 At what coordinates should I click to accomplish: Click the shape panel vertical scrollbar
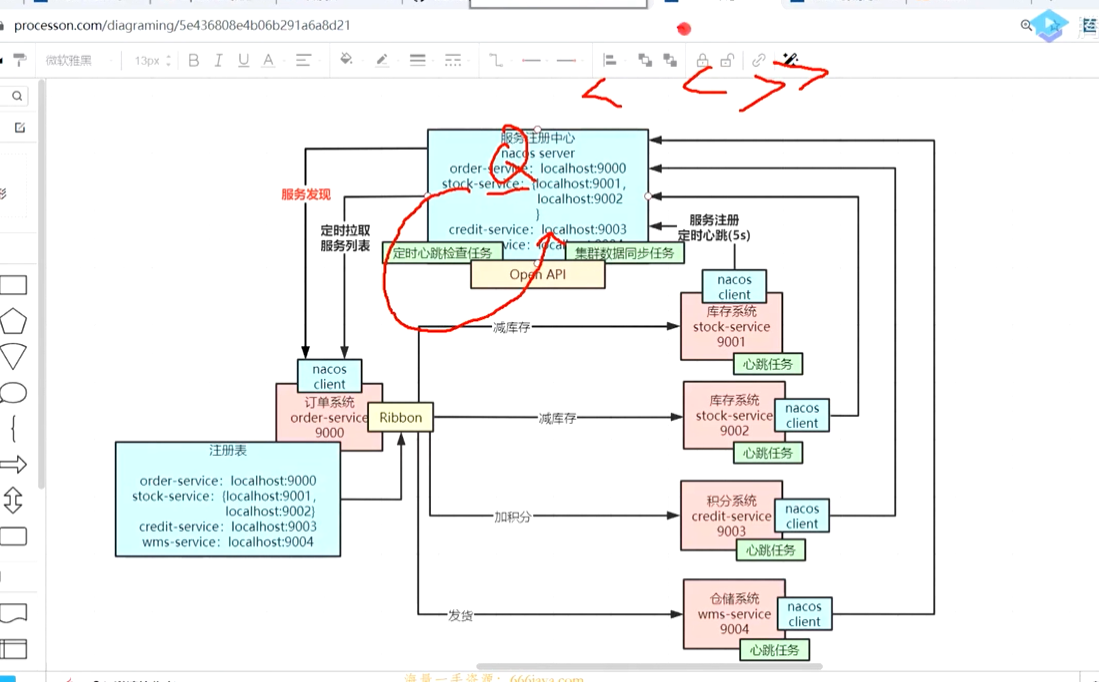(x=41, y=284)
